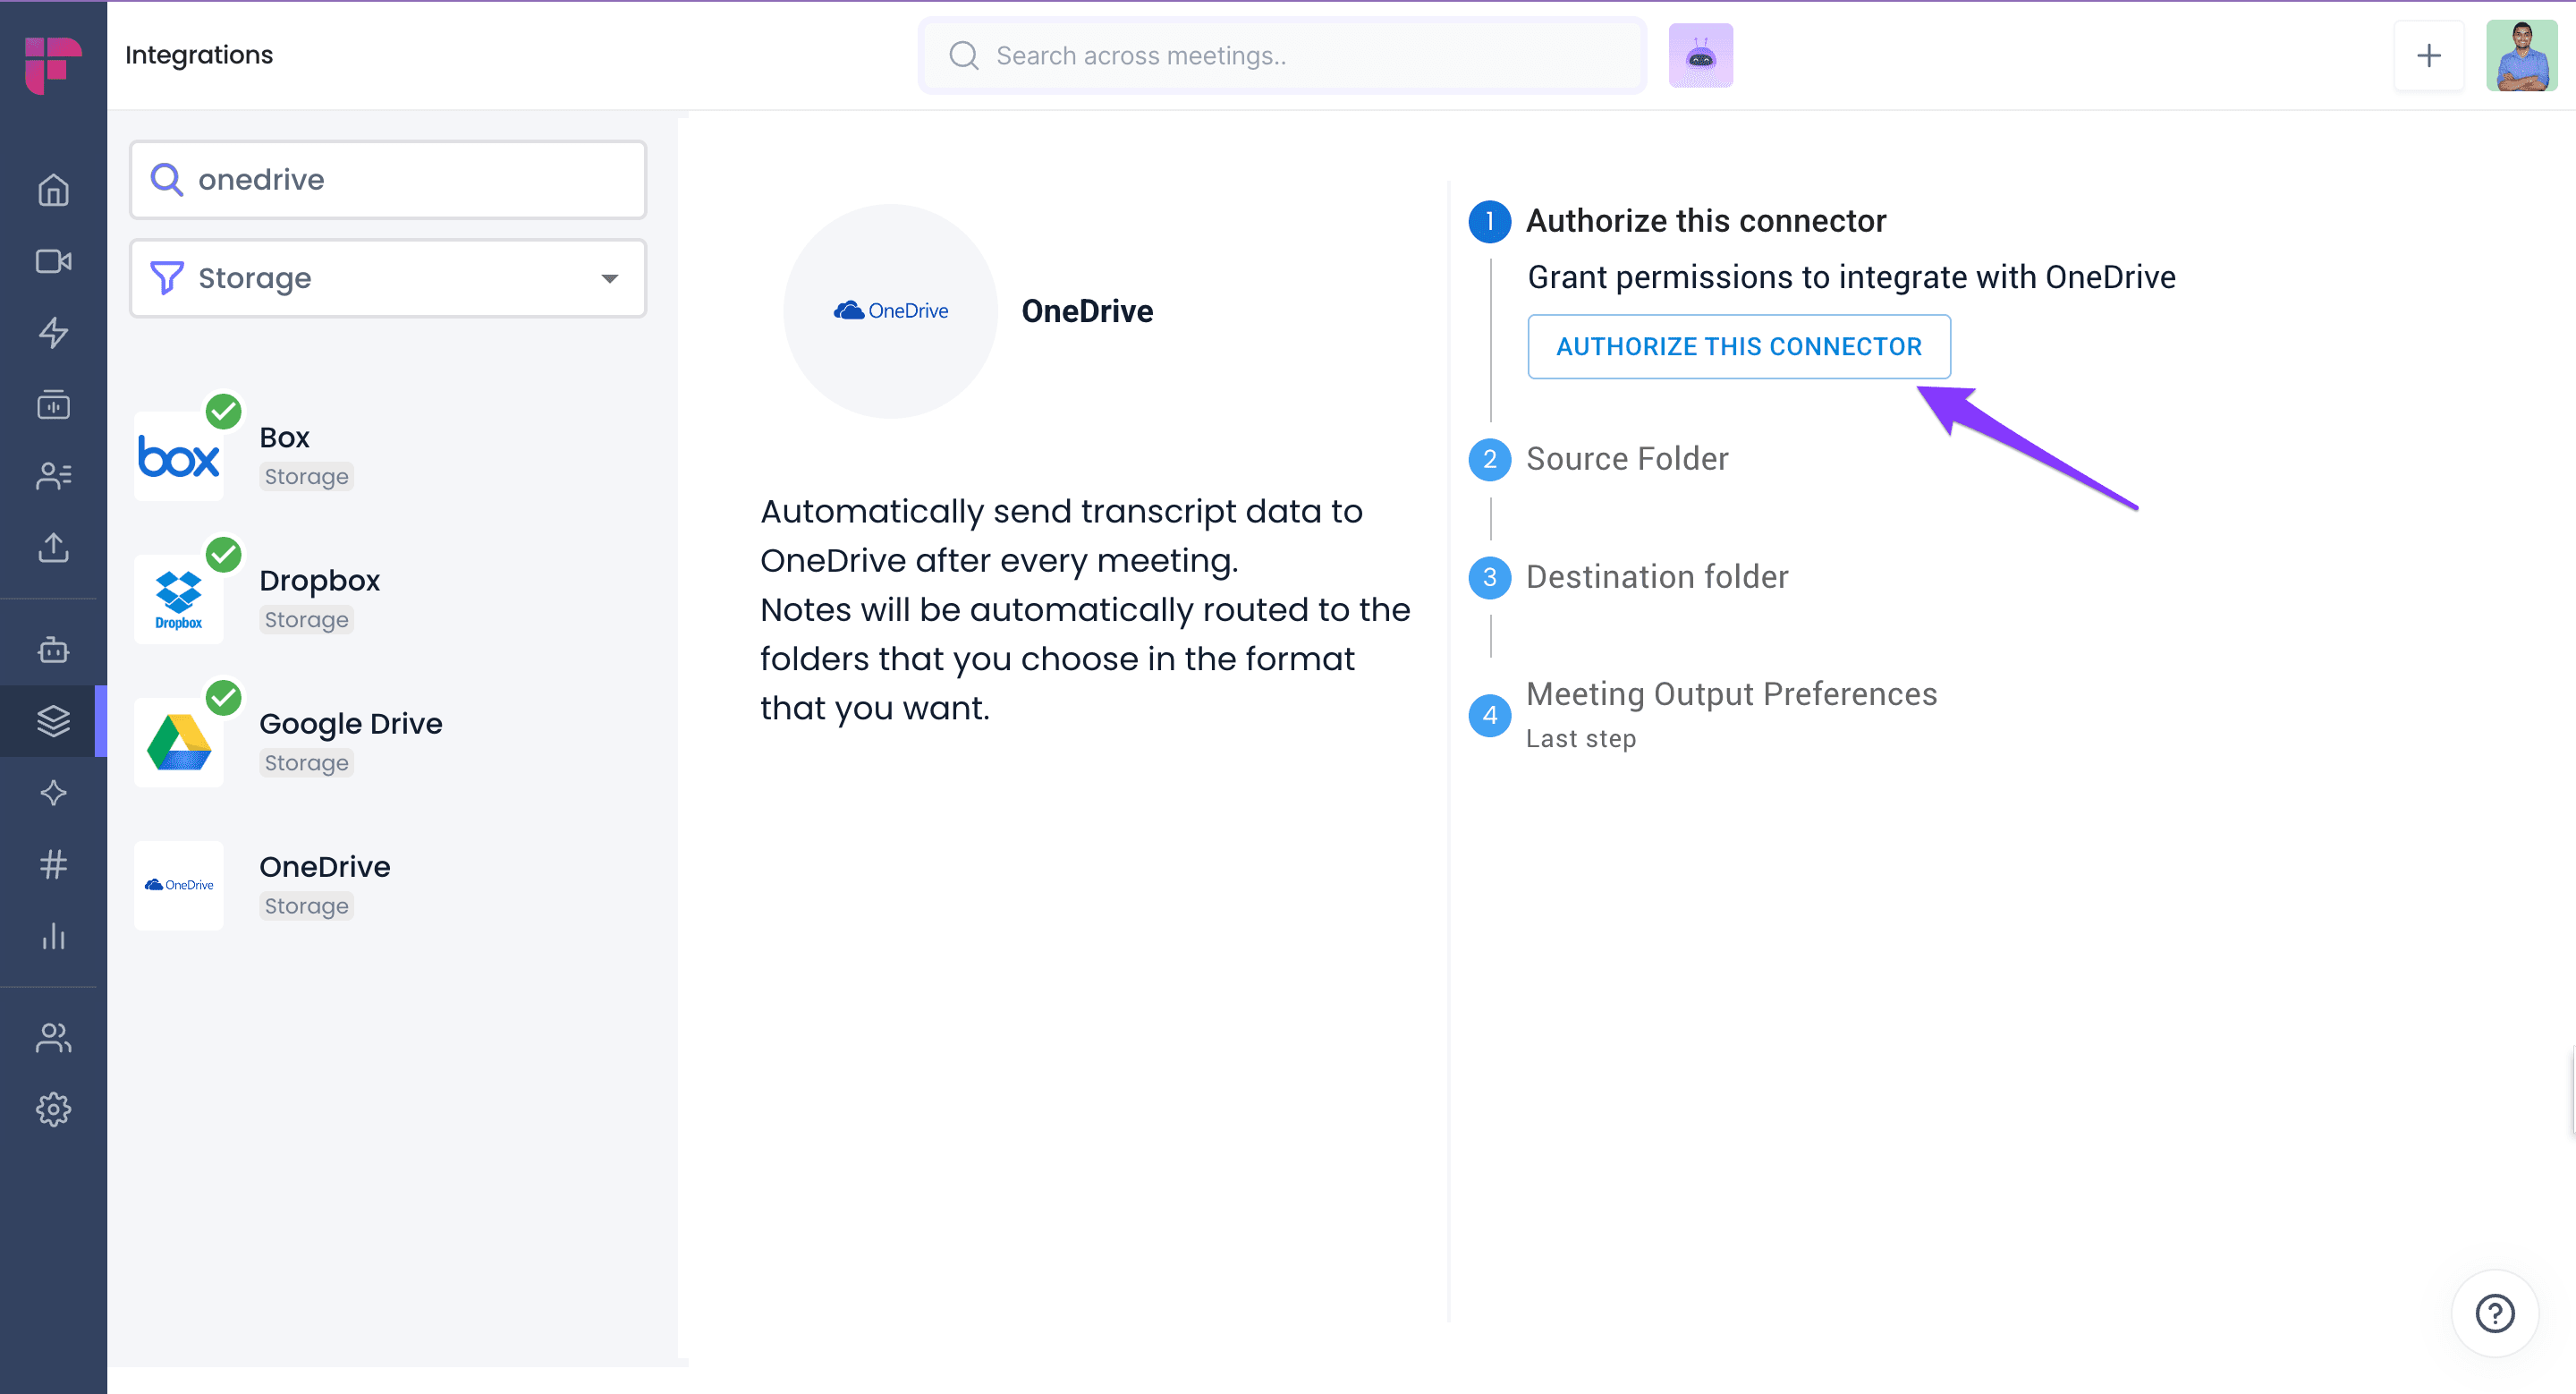Click the OneDrive heading in detail panel

click(x=1087, y=311)
